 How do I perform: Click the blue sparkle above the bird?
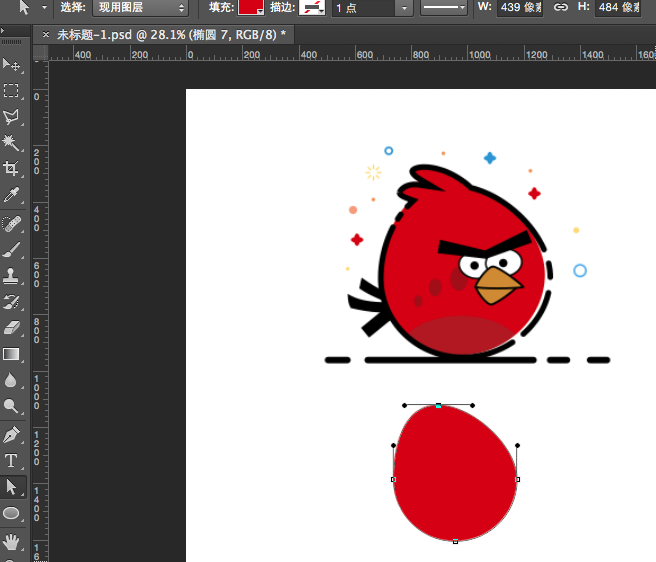(490, 158)
